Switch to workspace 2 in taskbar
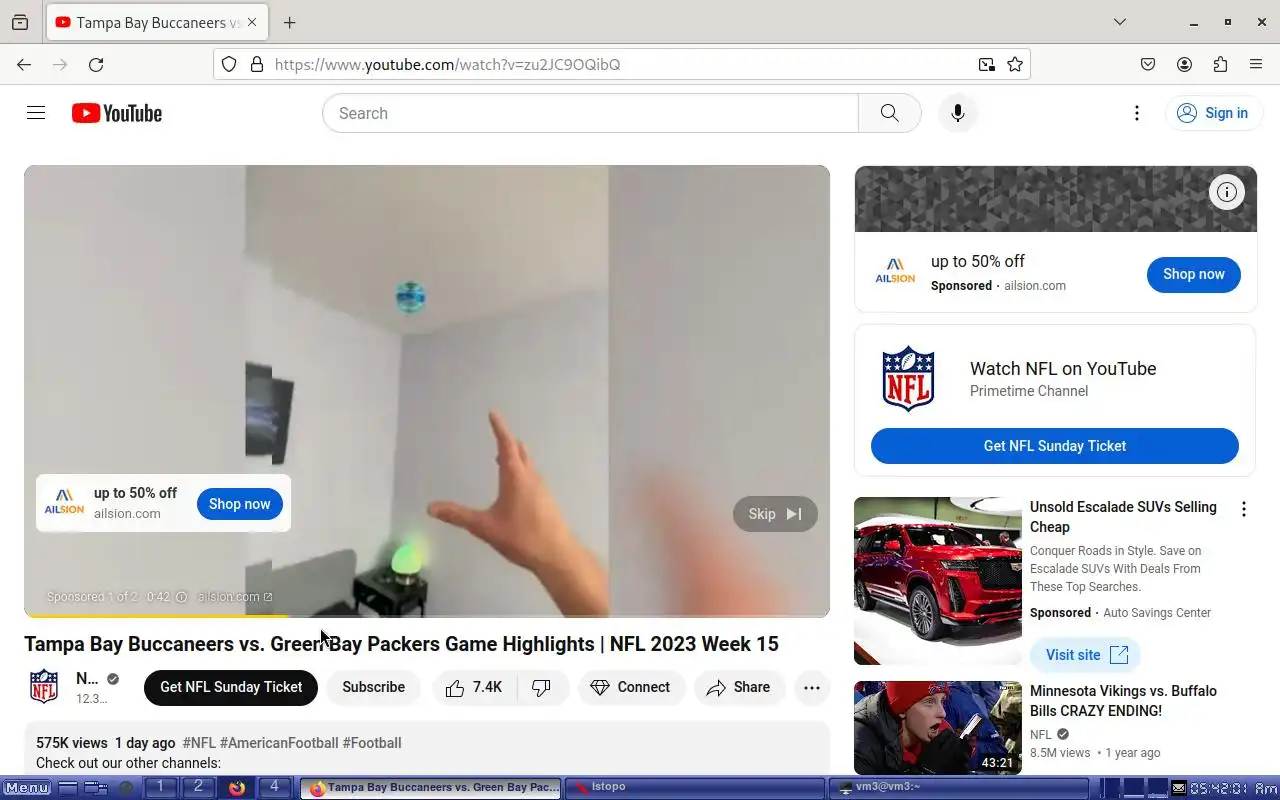This screenshot has width=1280, height=800. click(x=198, y=787)
